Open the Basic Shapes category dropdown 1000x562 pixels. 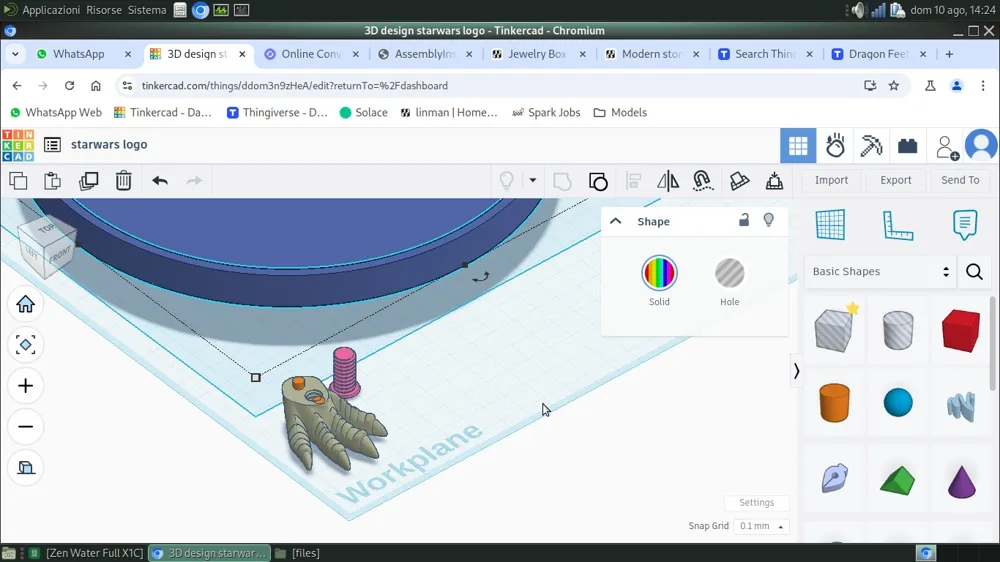[x=880, y=272]
